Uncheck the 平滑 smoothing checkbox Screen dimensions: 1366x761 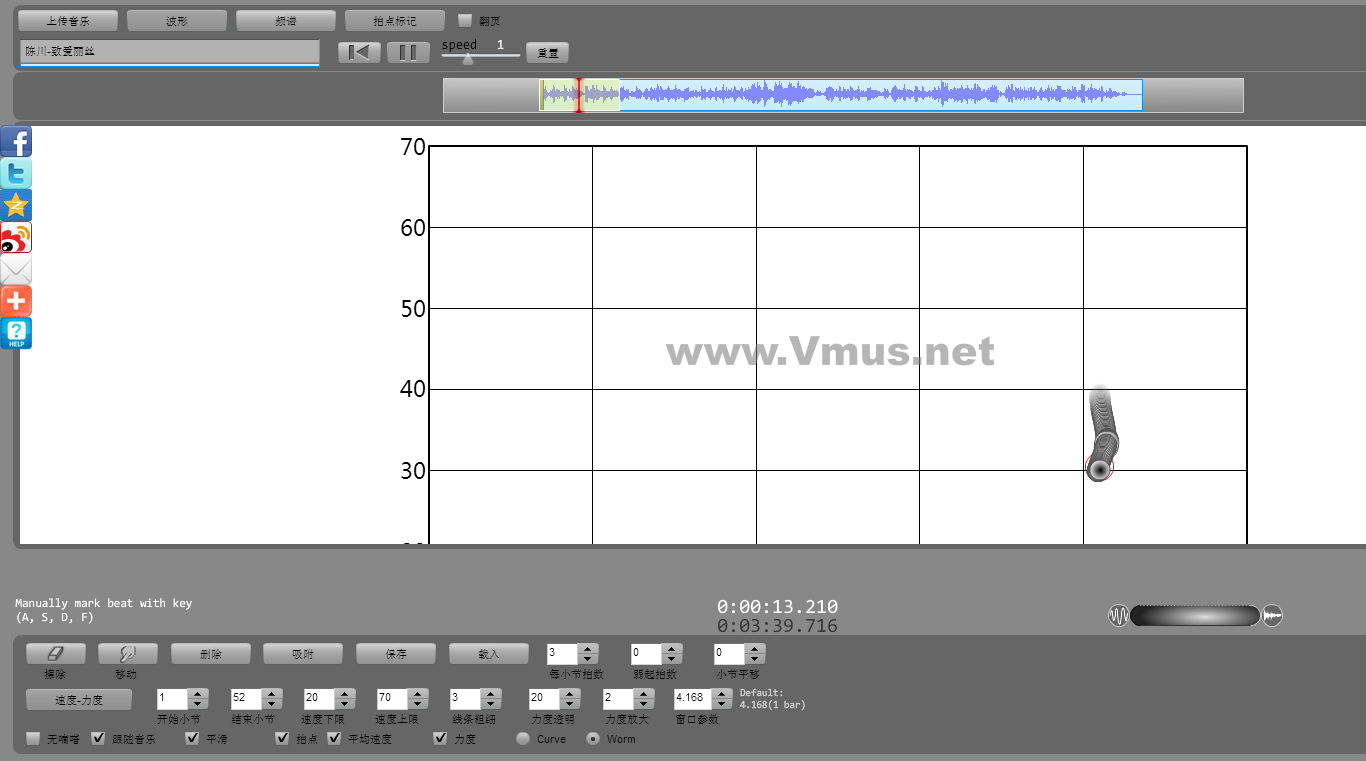[x=192, y=739]
